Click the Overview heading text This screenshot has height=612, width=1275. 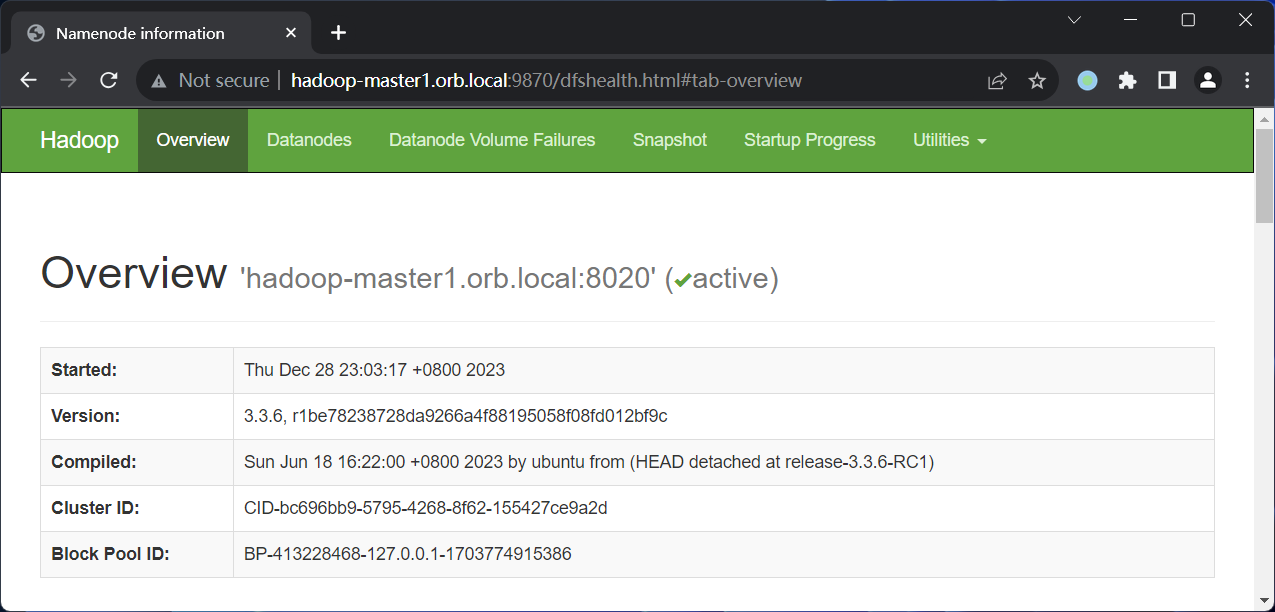pyautogui.click(x=133, y=272)
